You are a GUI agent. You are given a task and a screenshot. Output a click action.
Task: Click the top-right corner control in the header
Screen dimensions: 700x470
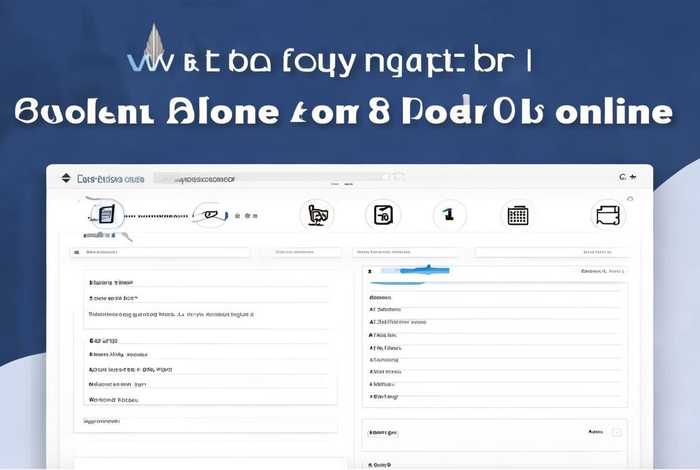pos(627,178)
